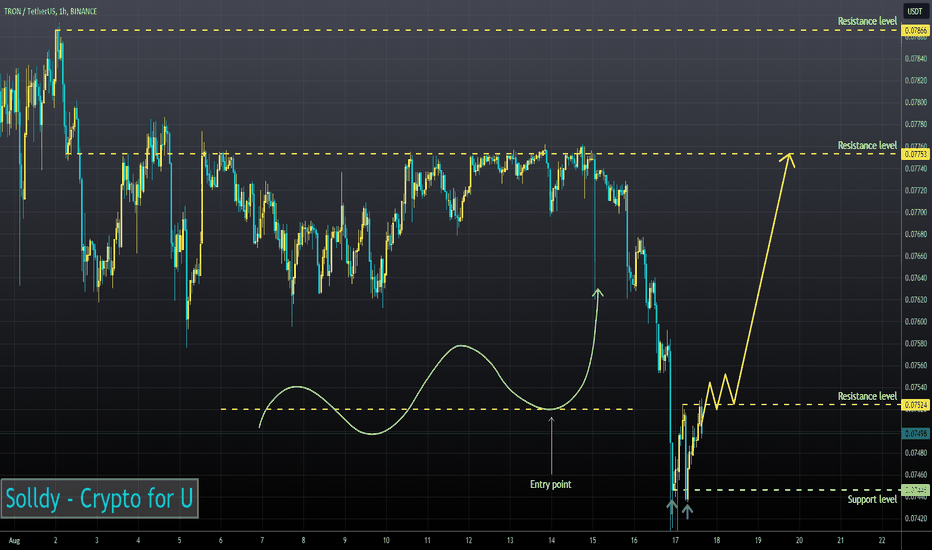Click the 0.07740 price axis value
Screen dimensions: 932x550
pyautogui.click(x=915, y=168)
